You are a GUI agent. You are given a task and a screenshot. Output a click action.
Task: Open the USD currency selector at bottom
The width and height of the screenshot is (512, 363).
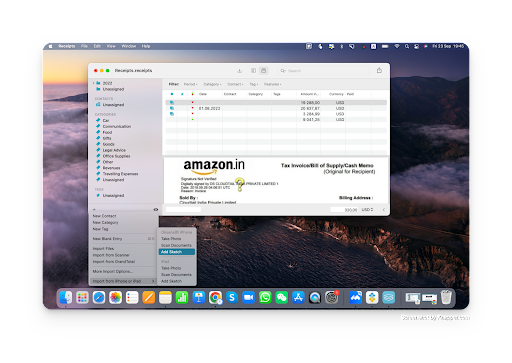367,209
